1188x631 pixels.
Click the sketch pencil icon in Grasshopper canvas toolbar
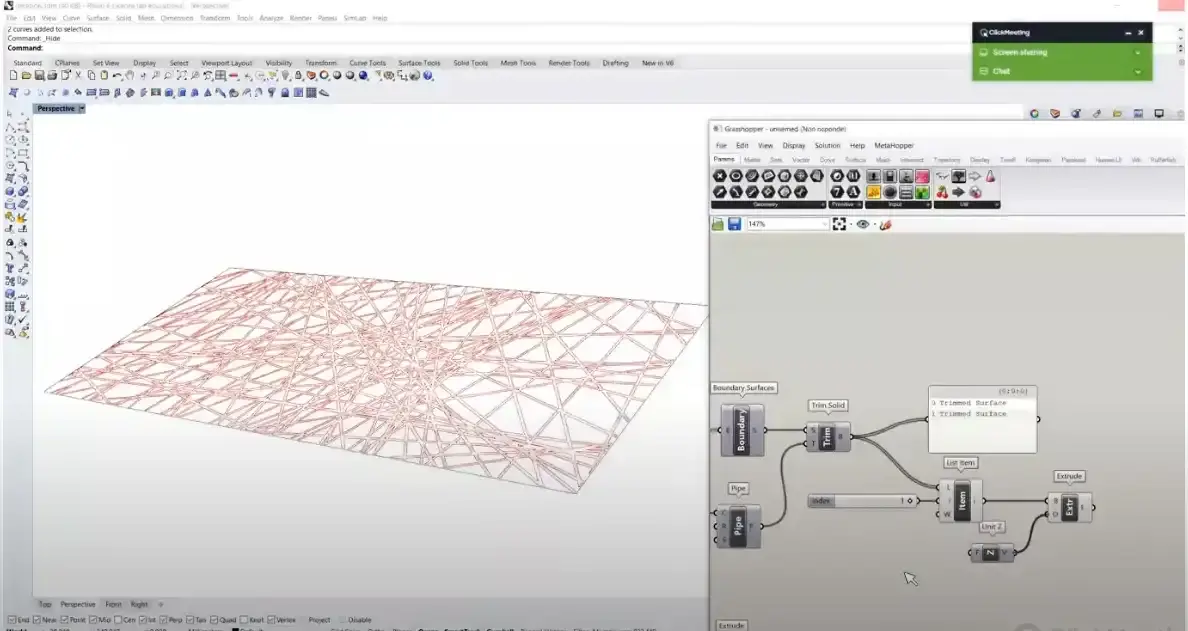point(885,224)
